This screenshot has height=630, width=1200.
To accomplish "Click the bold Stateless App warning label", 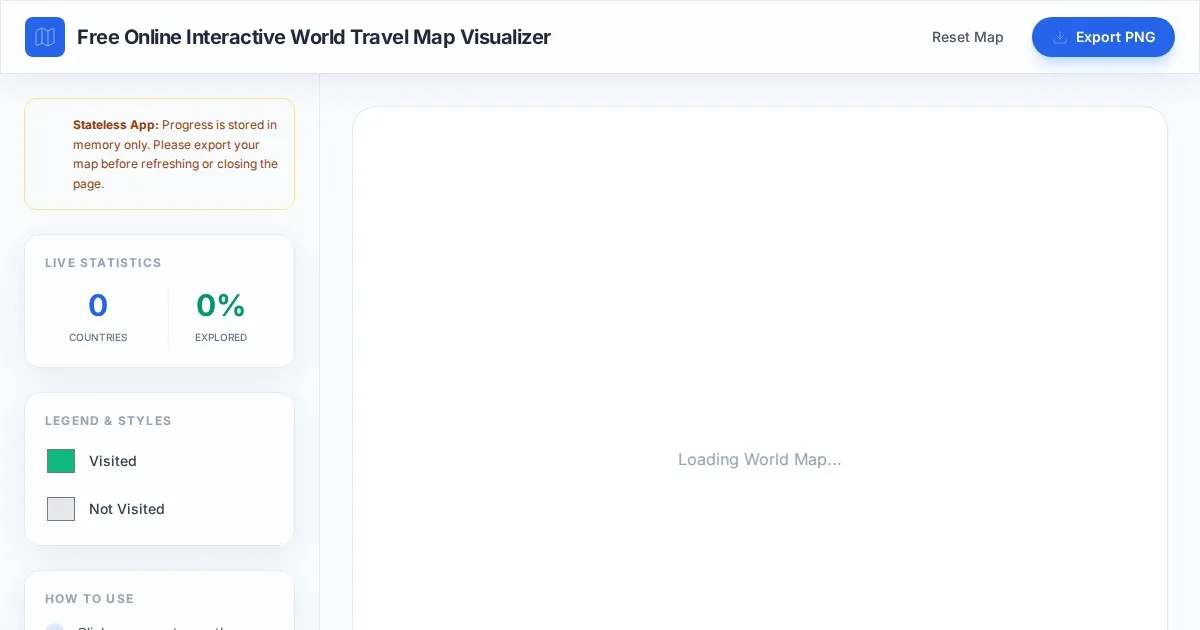I will (x=115, y=125).
